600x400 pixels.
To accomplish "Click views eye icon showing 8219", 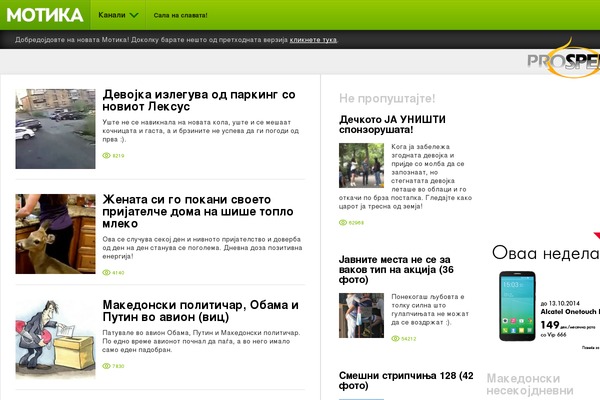I will [107, 156].
